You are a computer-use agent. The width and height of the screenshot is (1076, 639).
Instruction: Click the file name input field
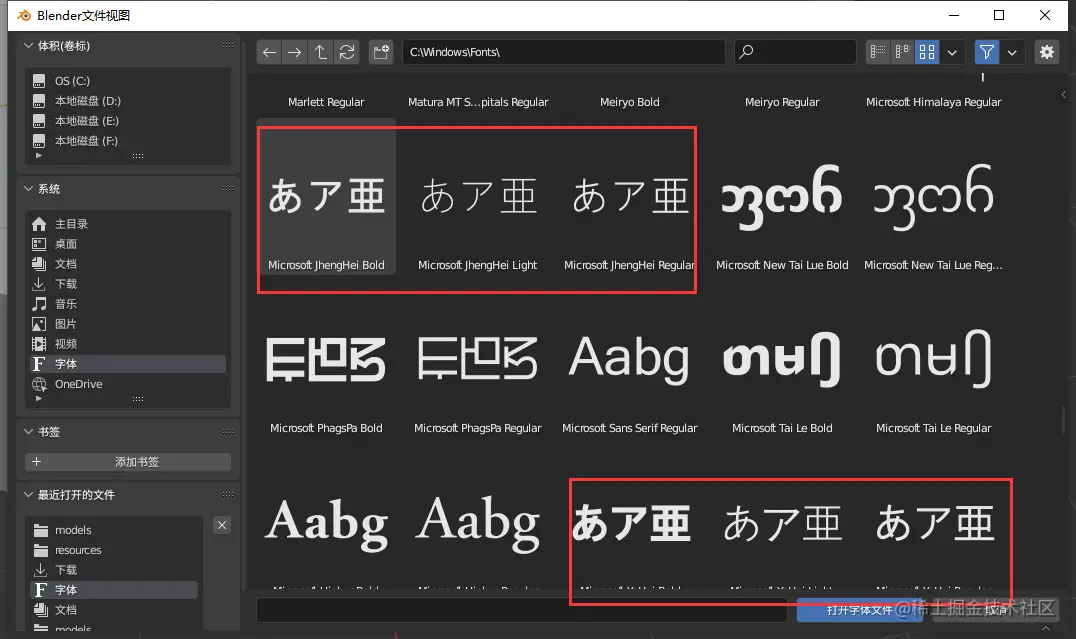[522, 610]
